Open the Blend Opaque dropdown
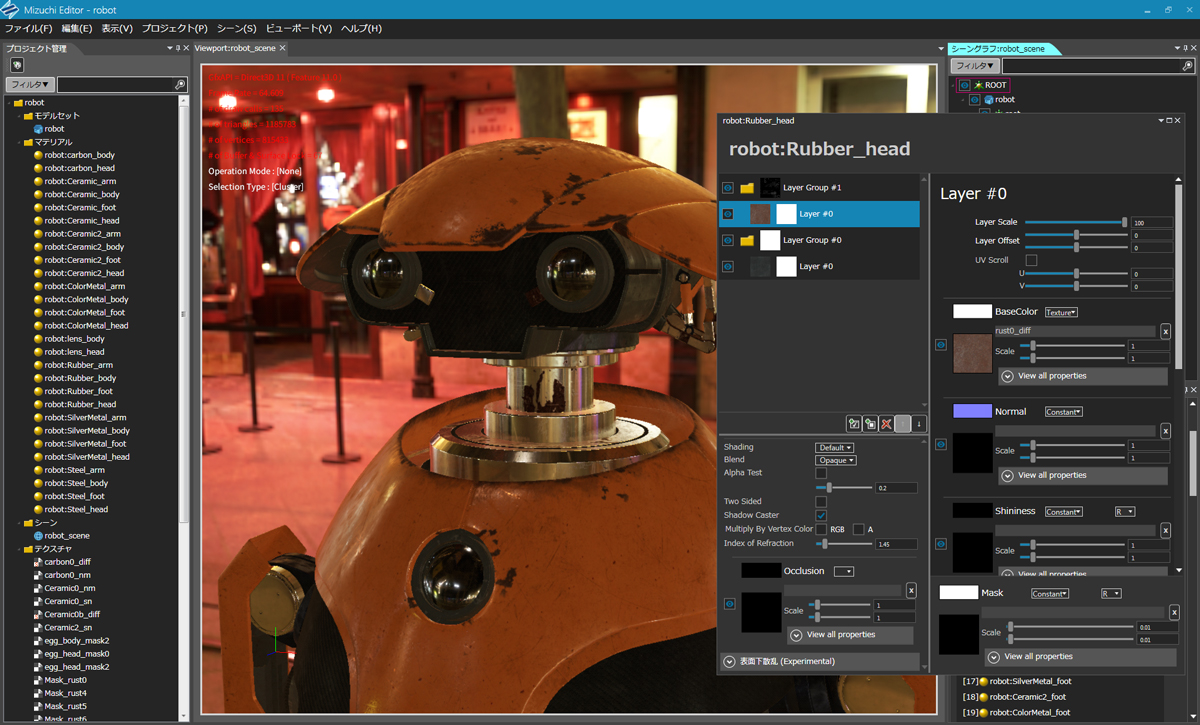1200x725 pixels. [836, 460]
